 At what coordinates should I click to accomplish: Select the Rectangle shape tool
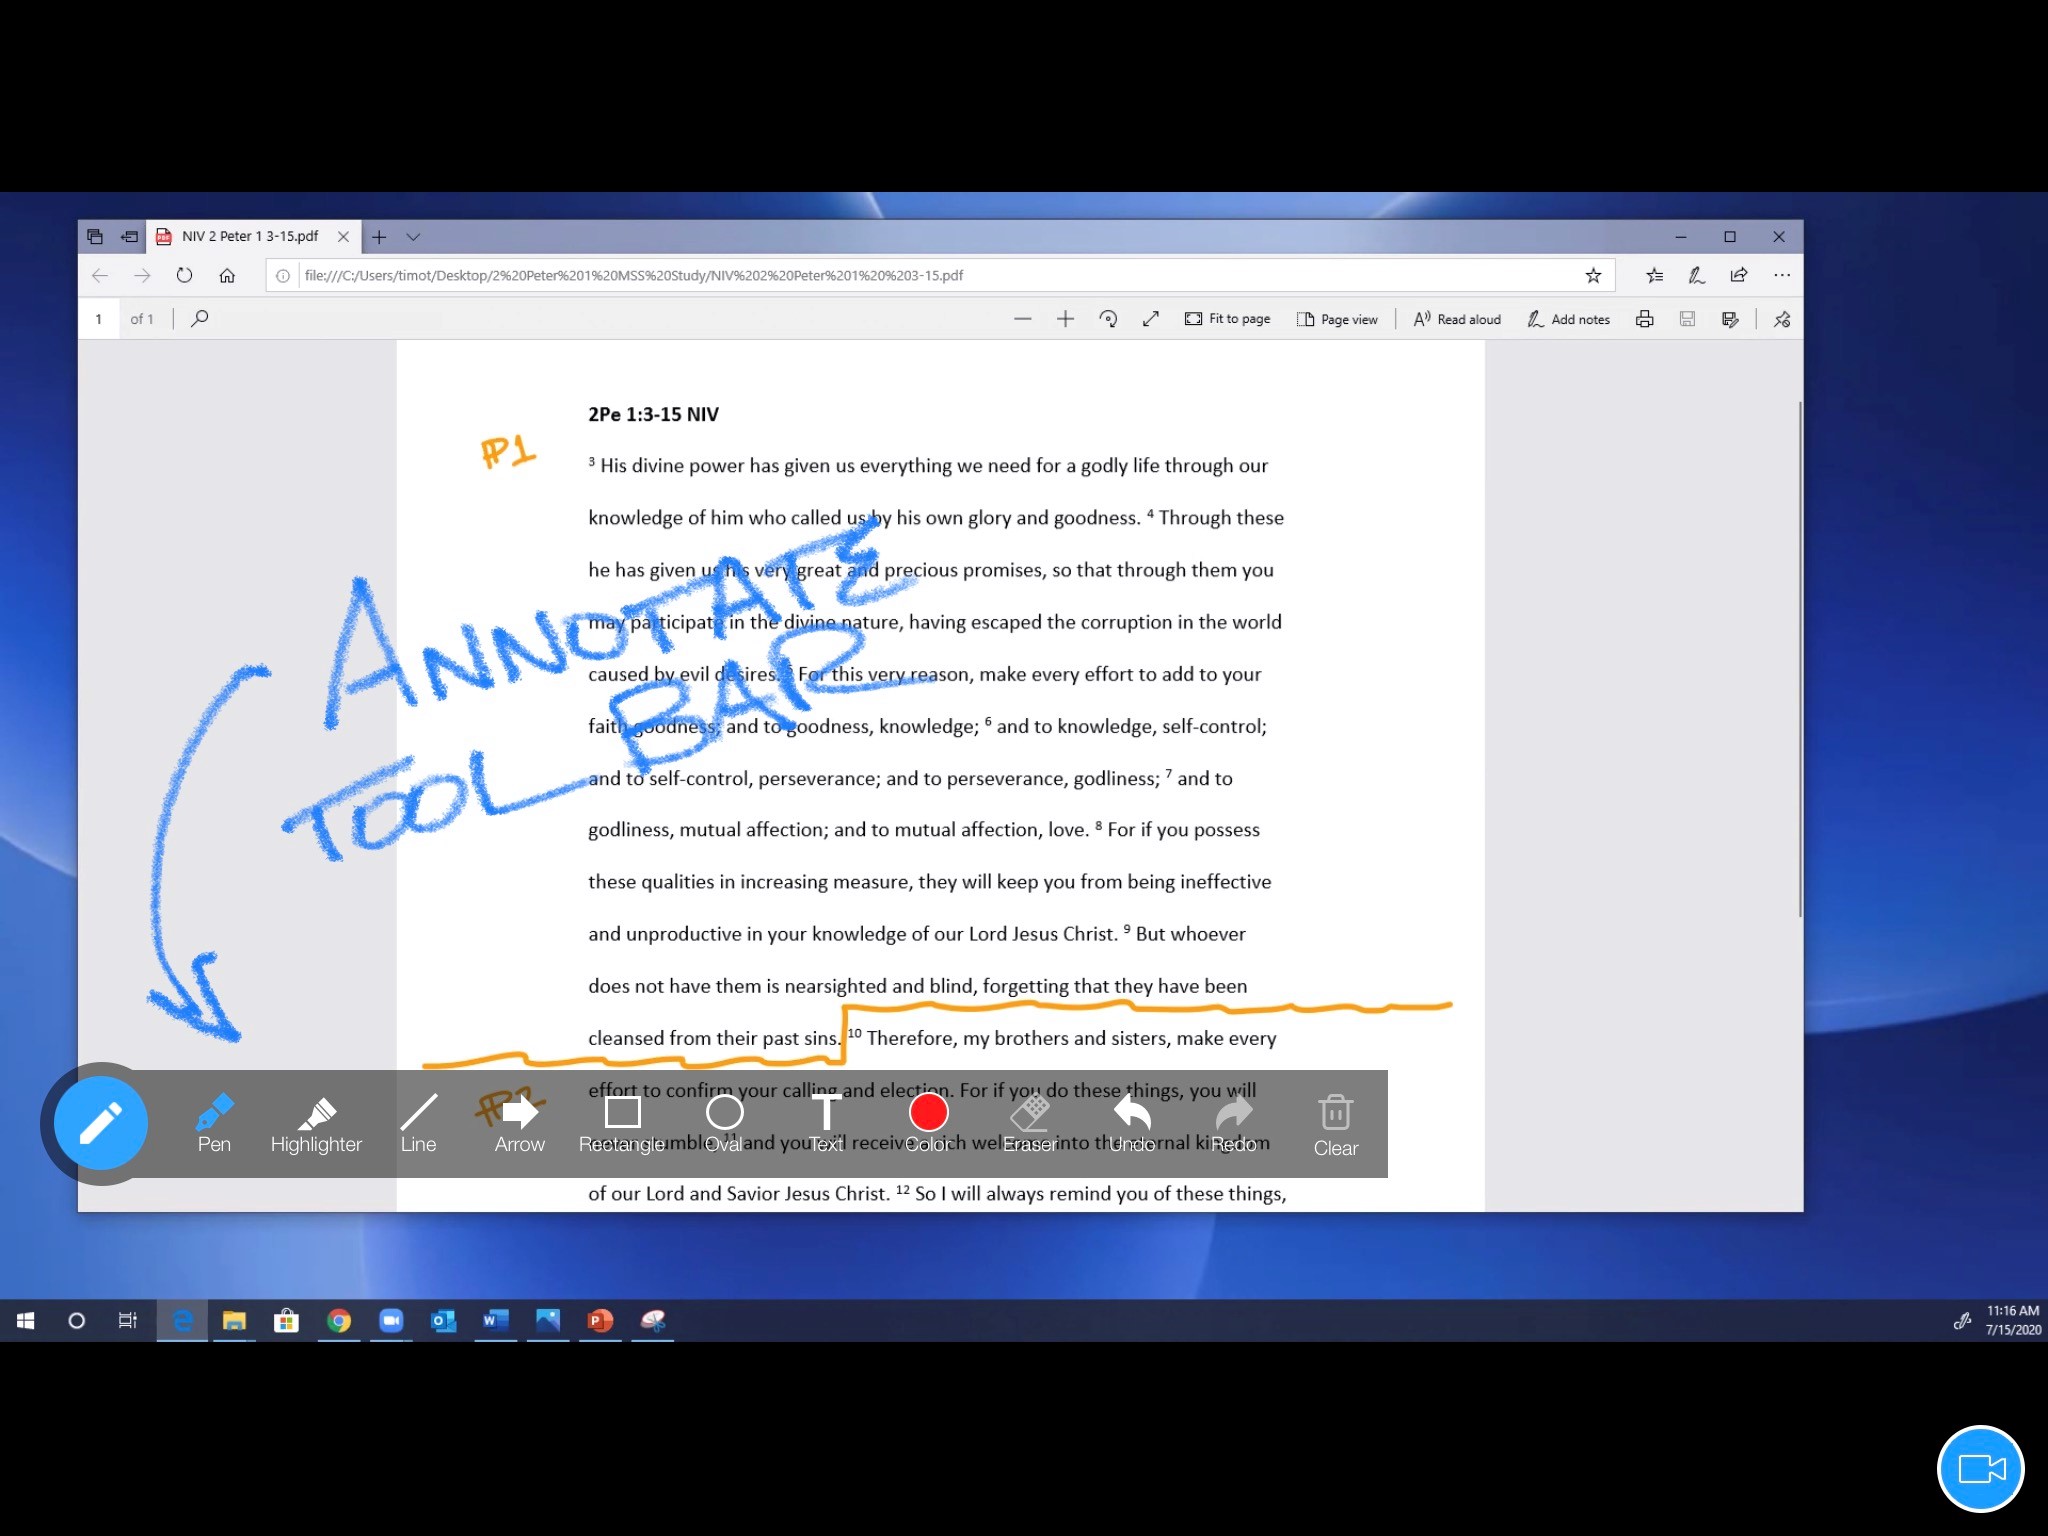click(x=622, y=1123)
